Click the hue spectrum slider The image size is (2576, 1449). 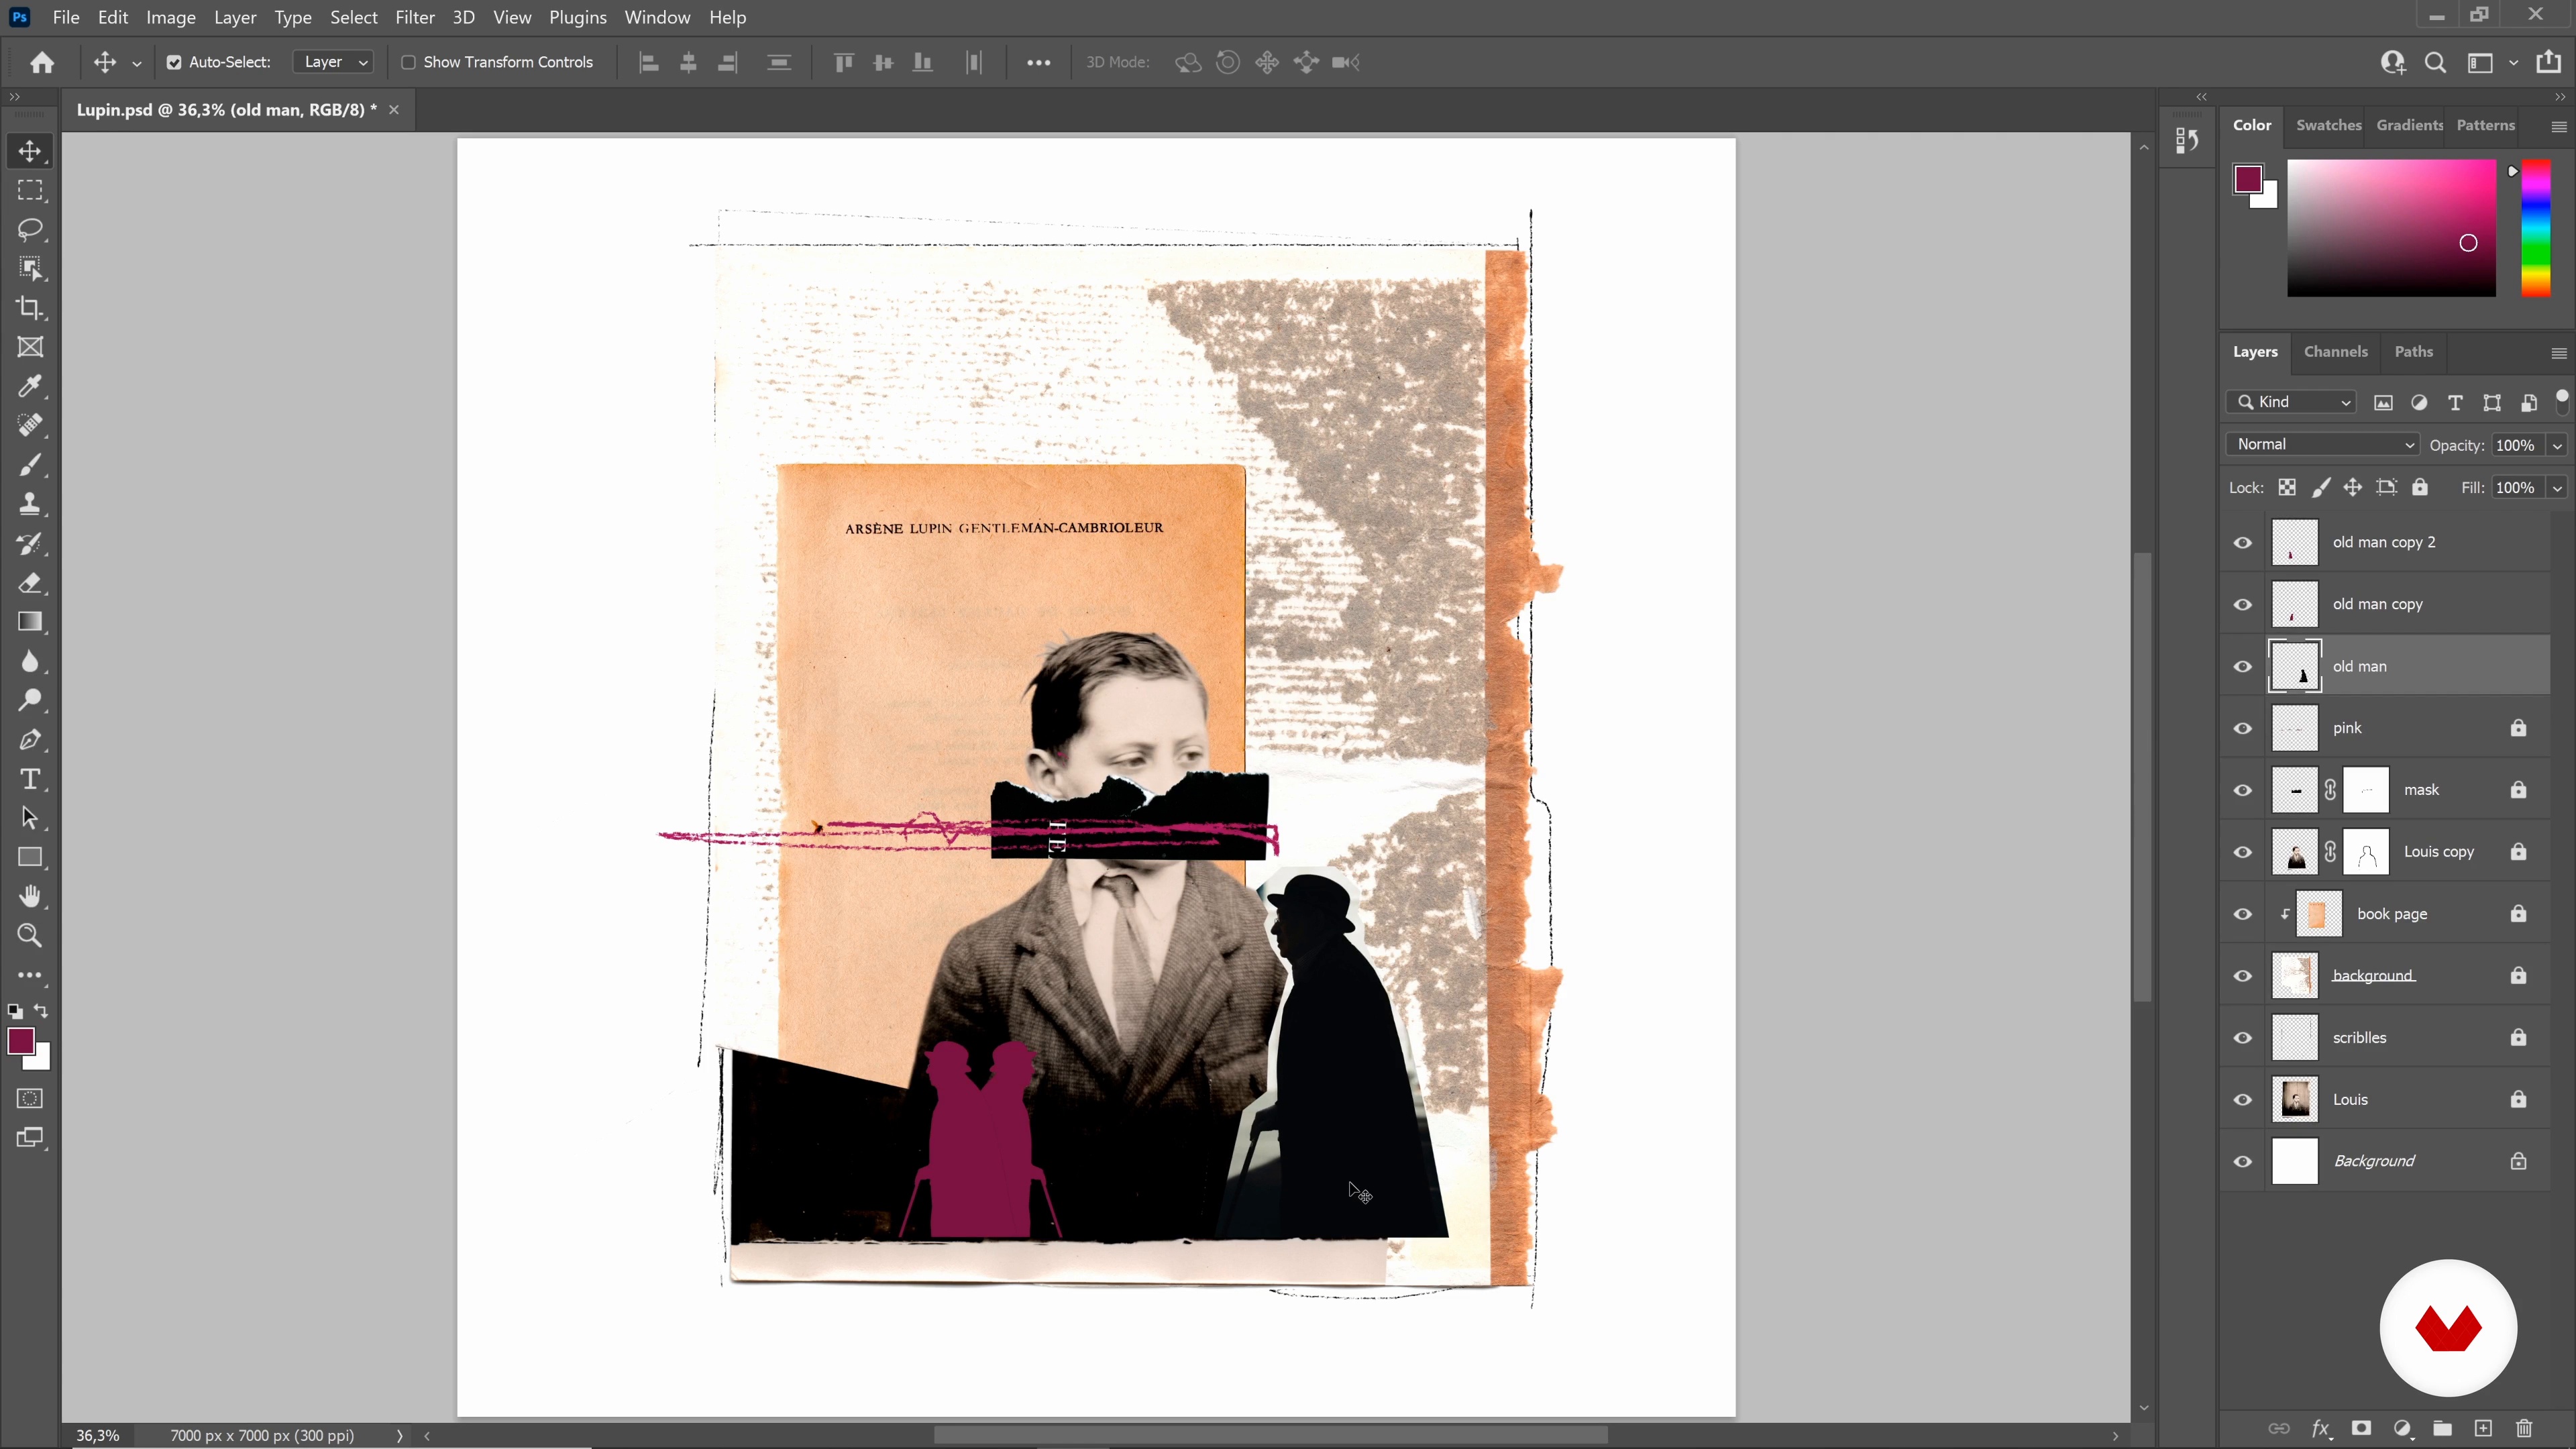tap(2535, 228)
